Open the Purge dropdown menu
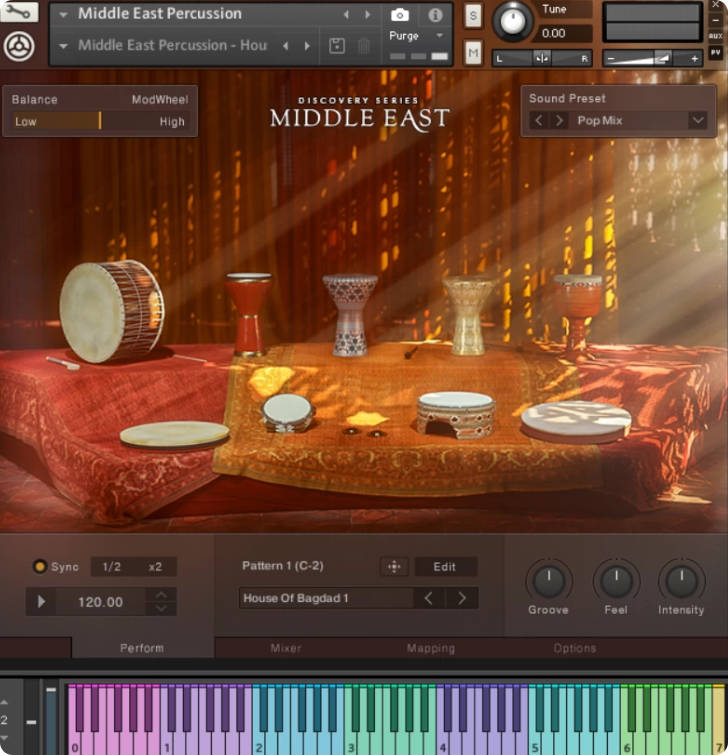This screenshot has height=755, width=728. point(439,36)
